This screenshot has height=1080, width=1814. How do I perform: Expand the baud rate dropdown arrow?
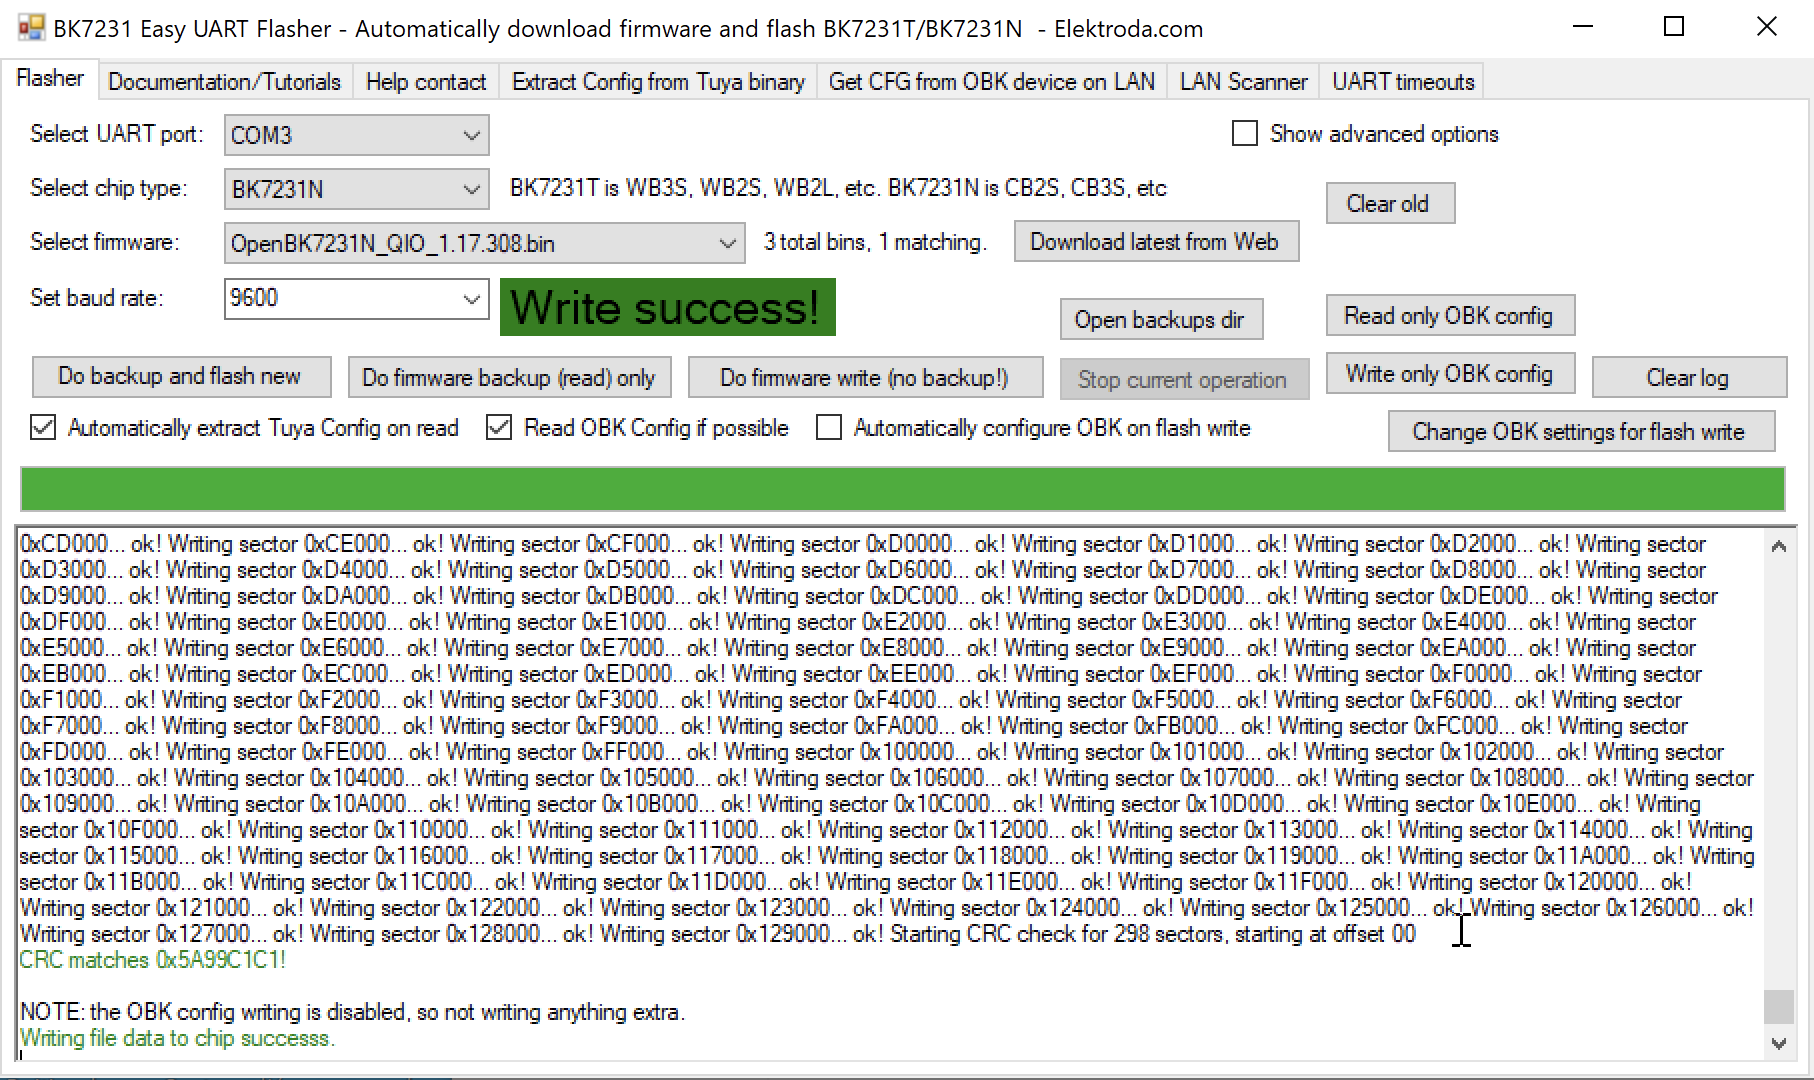(x=471, y=298)
